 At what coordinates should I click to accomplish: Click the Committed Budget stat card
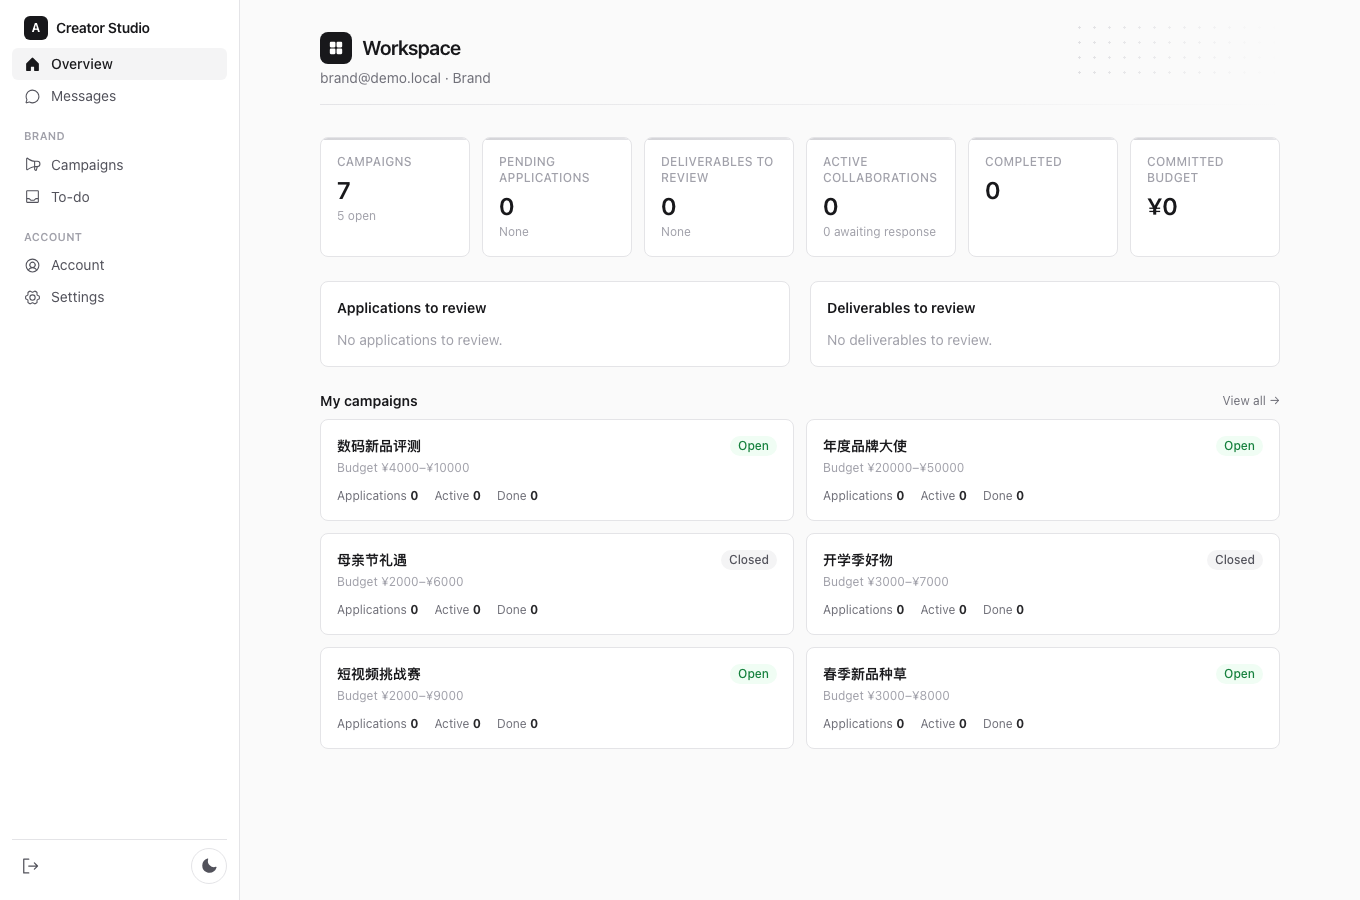[x=1205, y=197]
